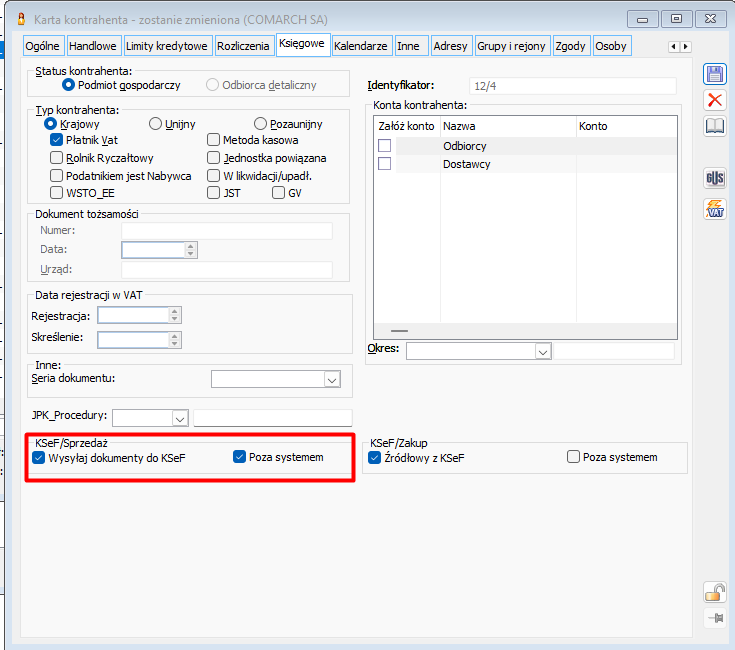
Task: Open the Limity kredytowe tab
Action: click(x=167, y=46)
